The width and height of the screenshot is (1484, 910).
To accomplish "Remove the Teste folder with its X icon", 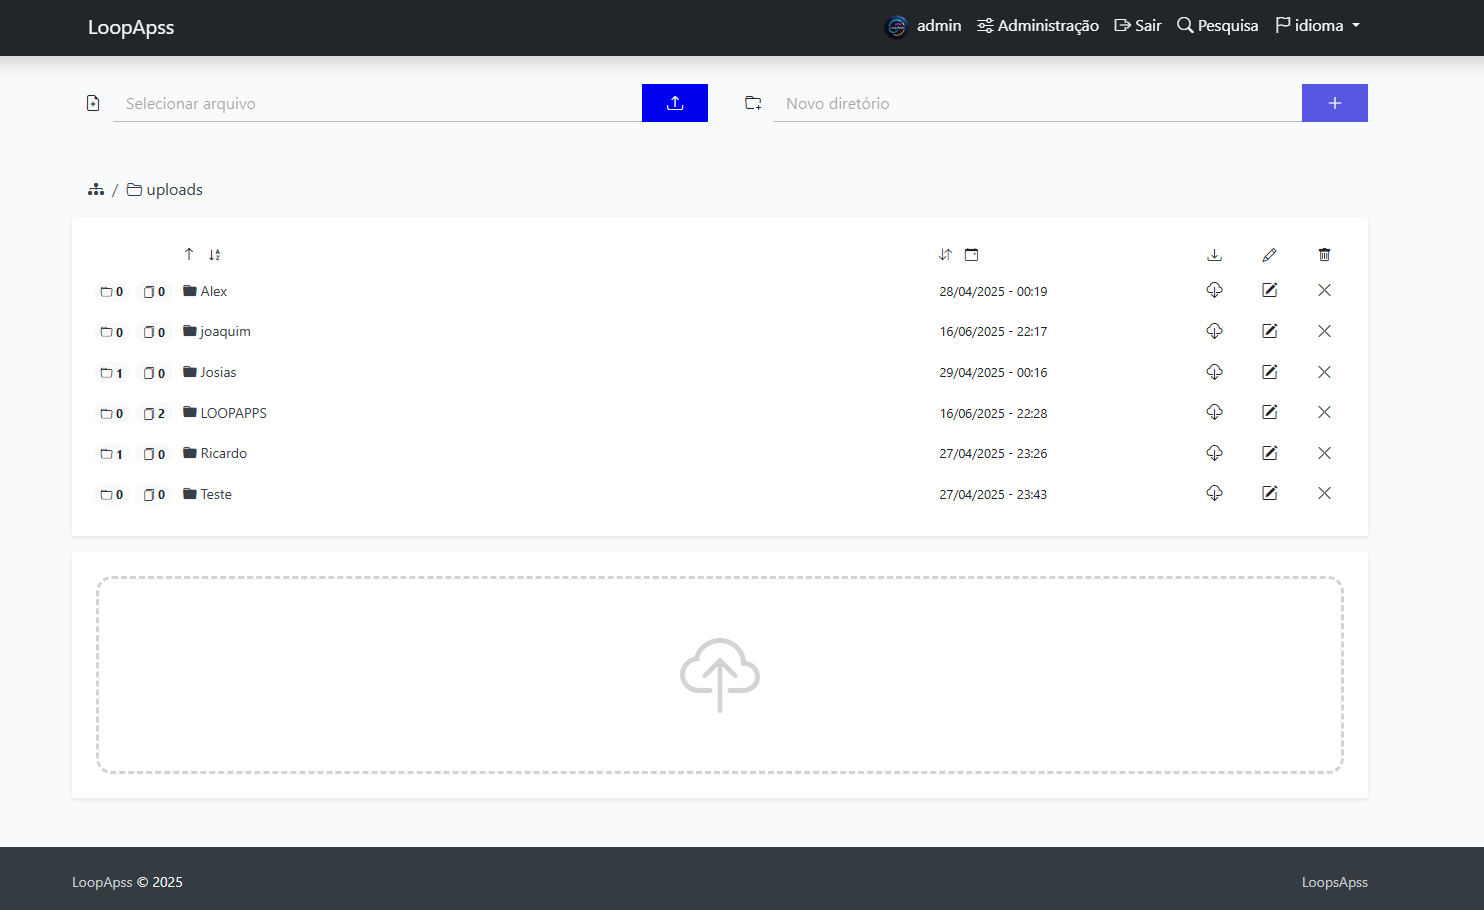I will (1324, 493).
